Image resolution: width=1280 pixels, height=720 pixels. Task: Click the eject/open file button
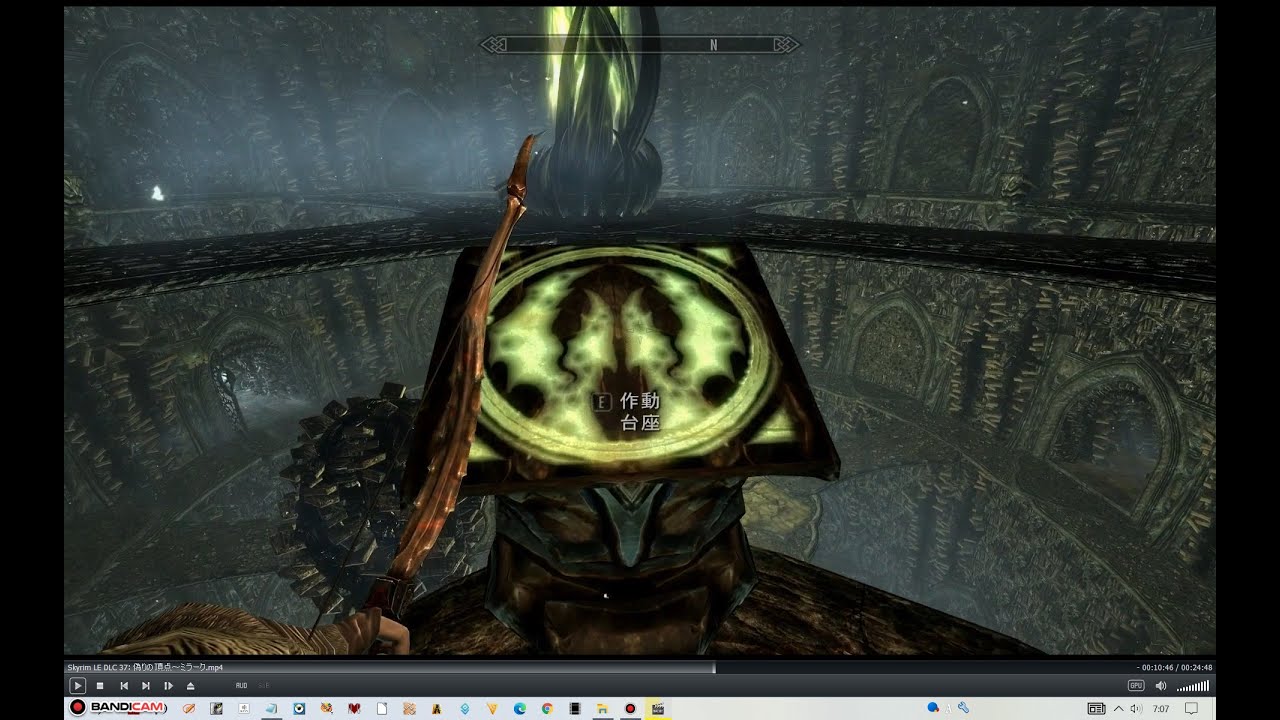click(x=191, y=685)
